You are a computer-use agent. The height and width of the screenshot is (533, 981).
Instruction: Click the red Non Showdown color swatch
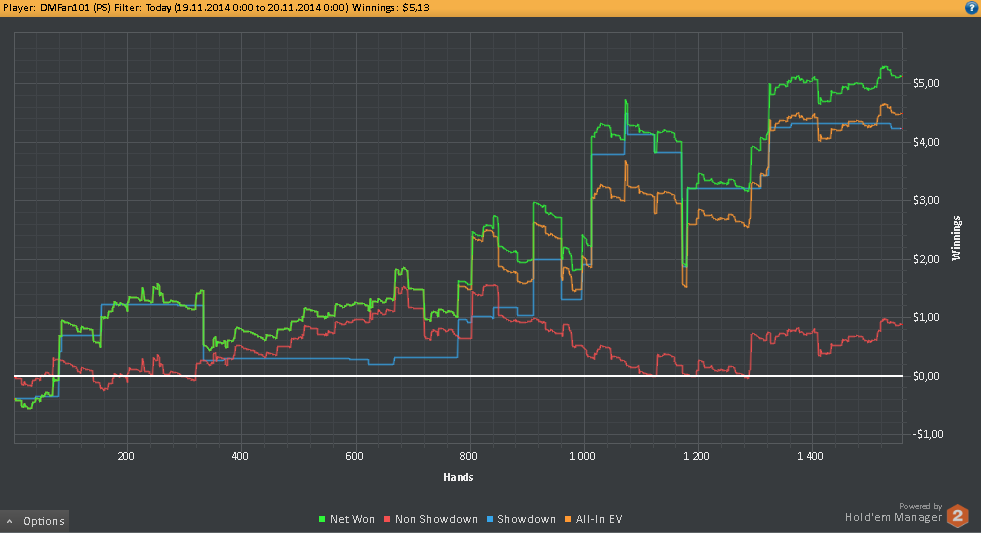point(387,519)
